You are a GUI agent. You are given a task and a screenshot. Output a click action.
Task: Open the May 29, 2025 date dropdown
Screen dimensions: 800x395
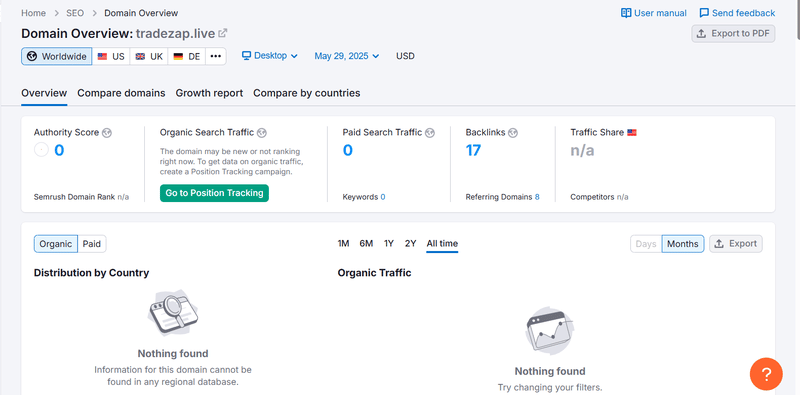tap(347, 56)
